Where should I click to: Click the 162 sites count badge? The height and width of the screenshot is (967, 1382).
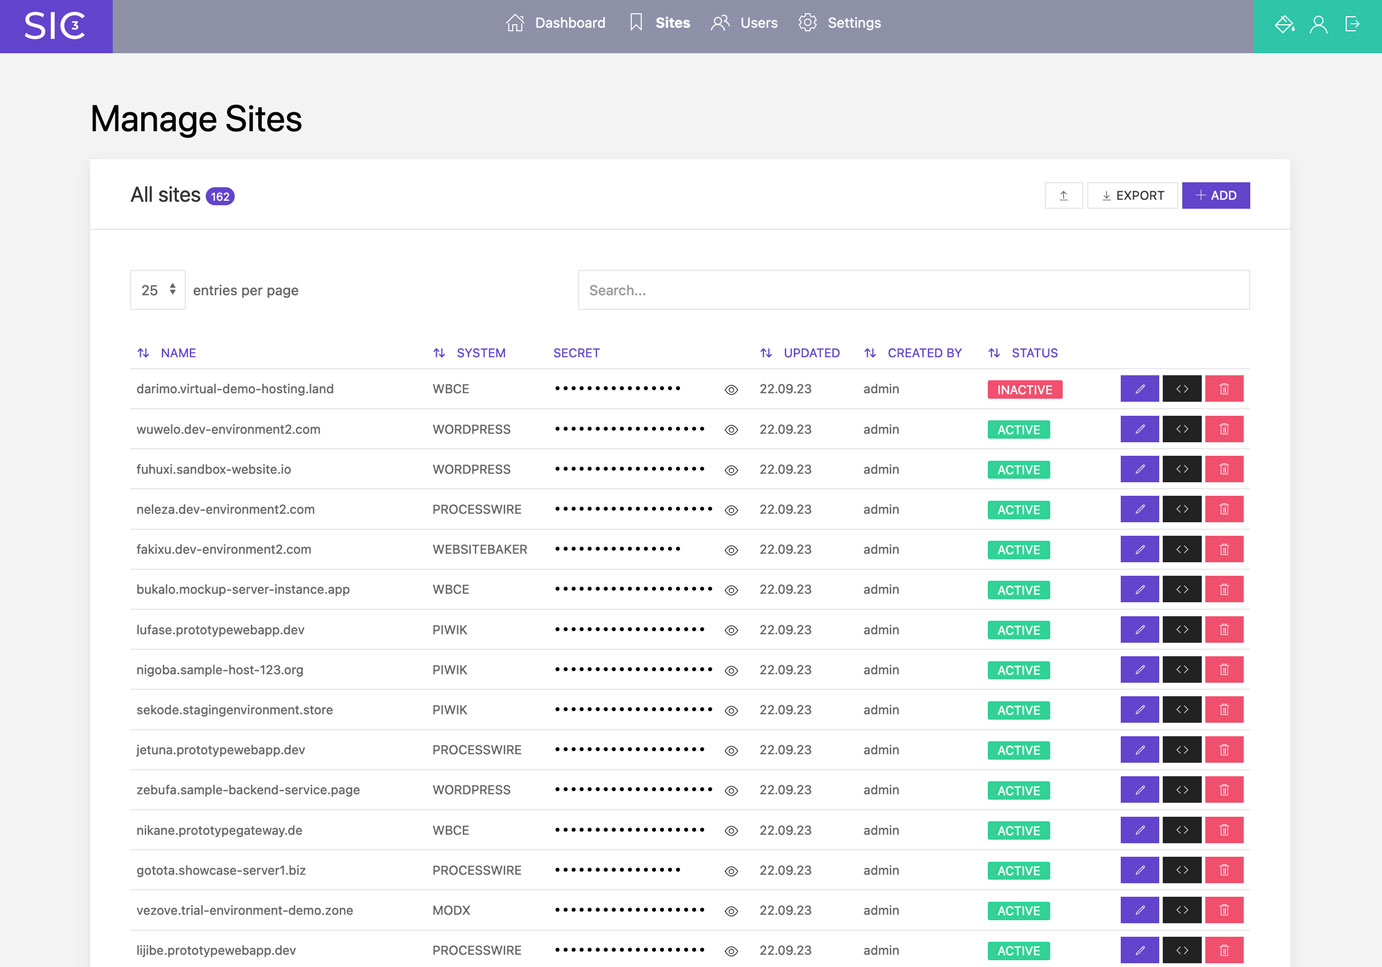220,197
